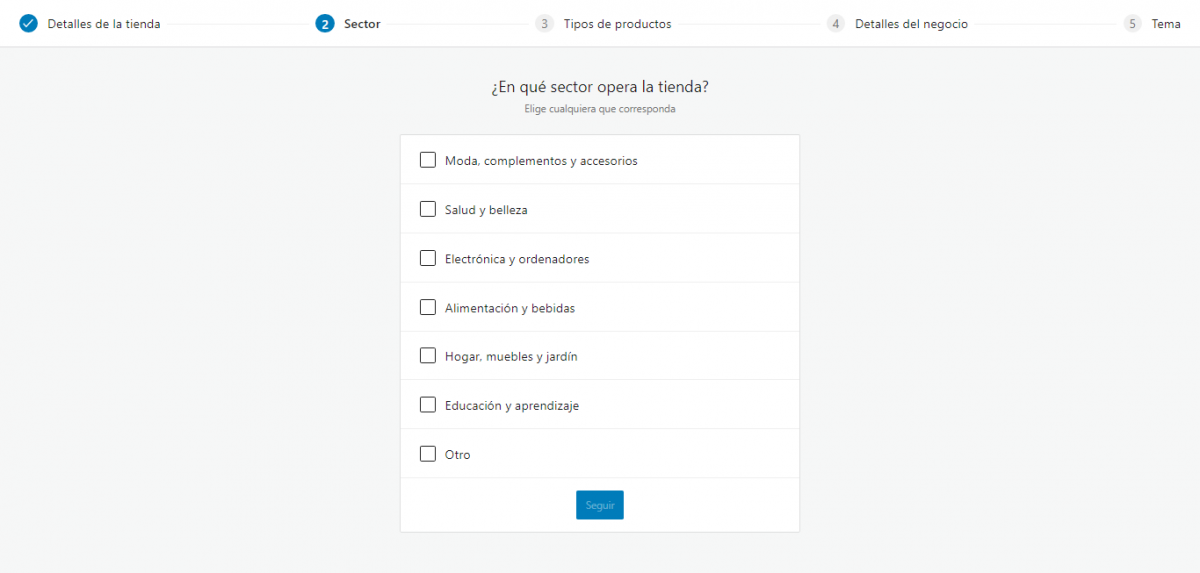Viewport: 1200px width, 573px height.
Task: Click the step 3 number circle
Action: point(544,24)
